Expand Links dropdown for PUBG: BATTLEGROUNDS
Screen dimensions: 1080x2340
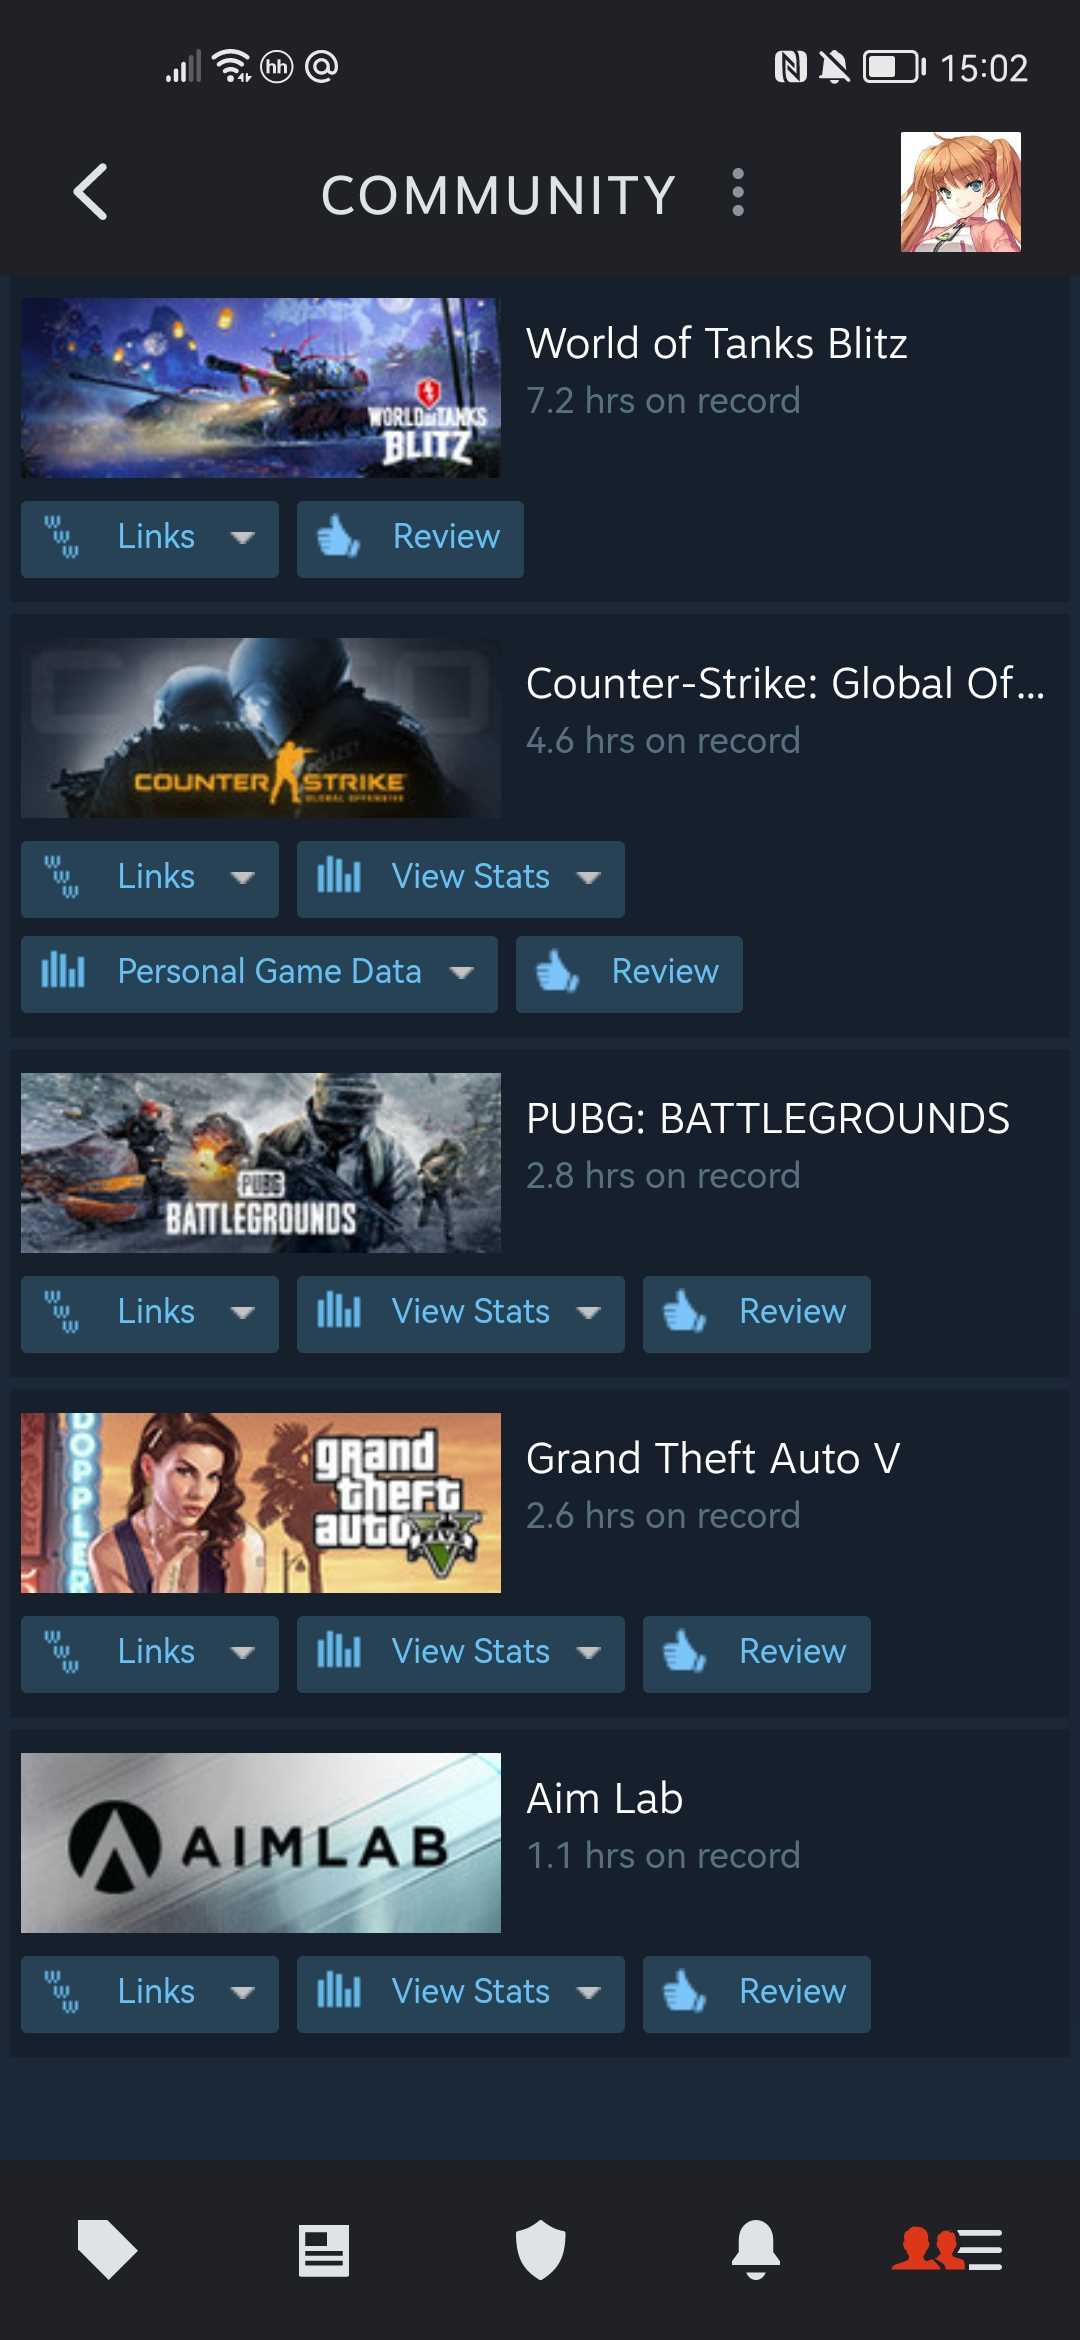(x=150, y=1314)
